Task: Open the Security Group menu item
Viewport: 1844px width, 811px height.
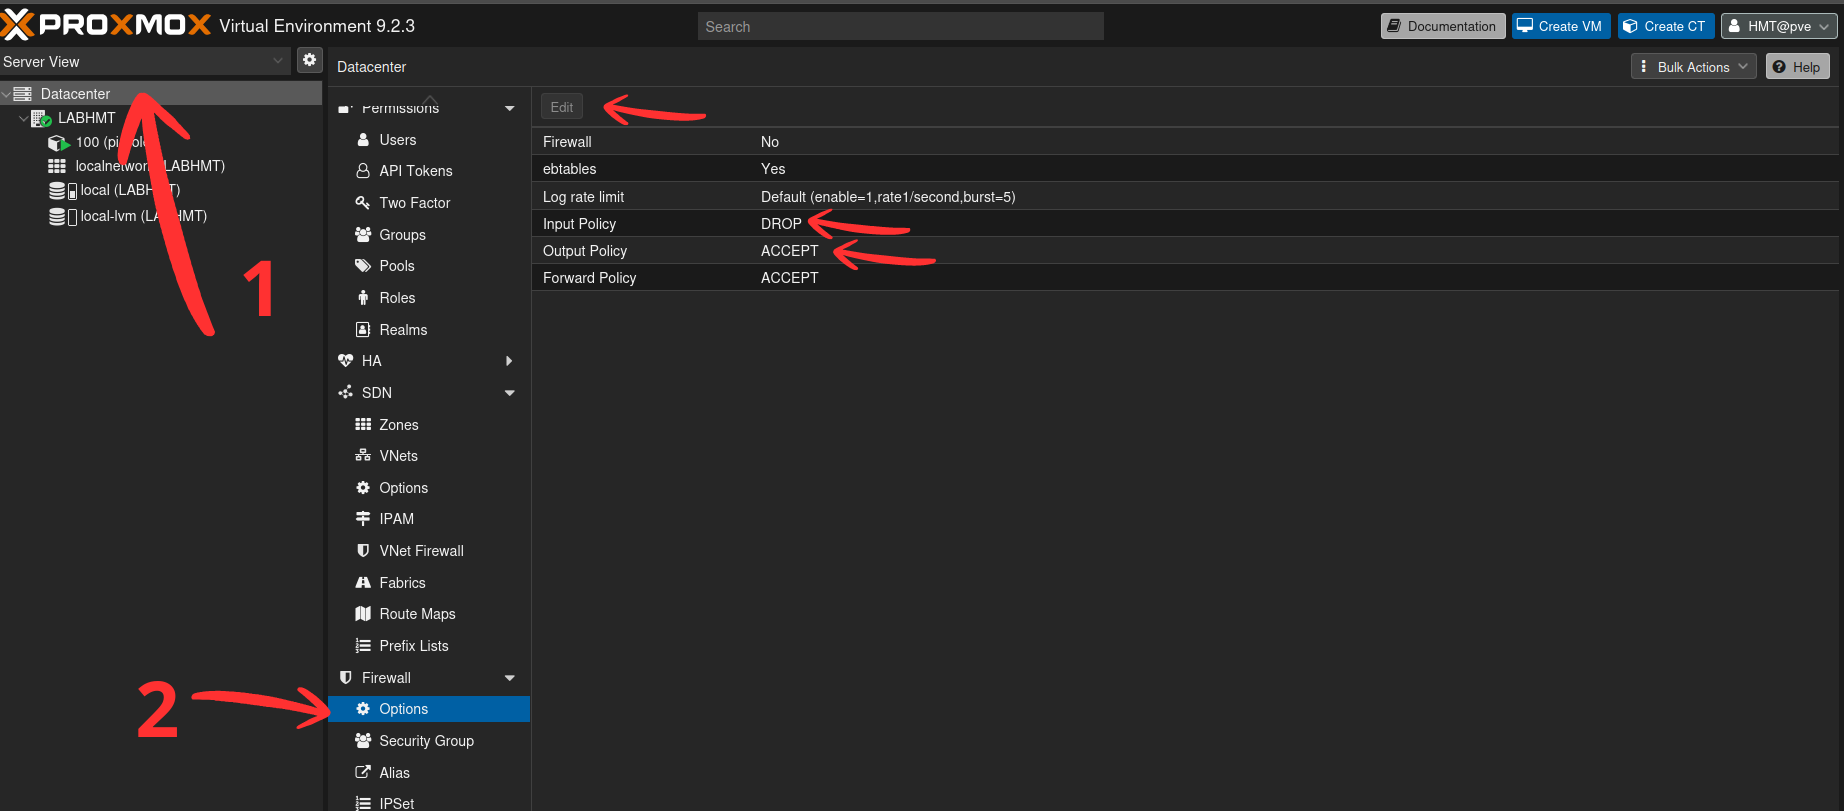Action: pyautogui.click(x=429, y=741)
